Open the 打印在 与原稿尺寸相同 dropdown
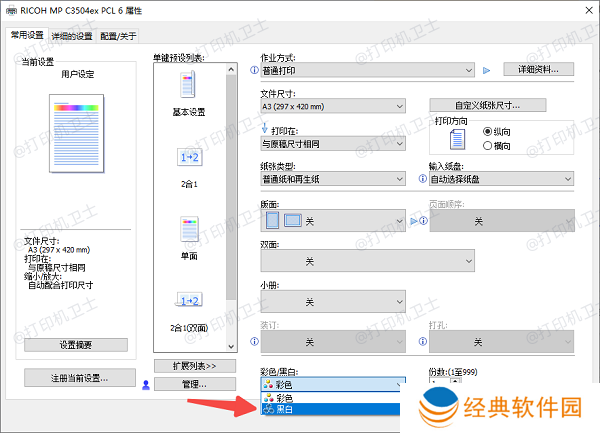600x433 pixels. click(x=333, y=144)
